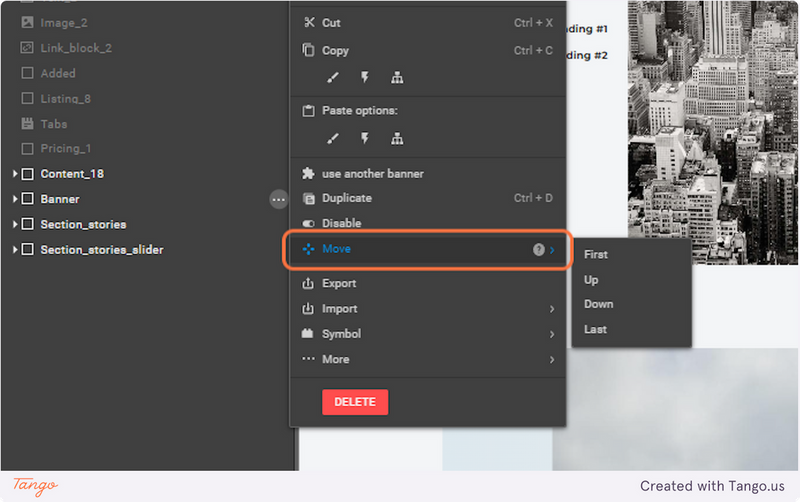Expand the Section_stories_slider tree node
The width and height of the screenshot is (800, 502).
click(15, 249)
